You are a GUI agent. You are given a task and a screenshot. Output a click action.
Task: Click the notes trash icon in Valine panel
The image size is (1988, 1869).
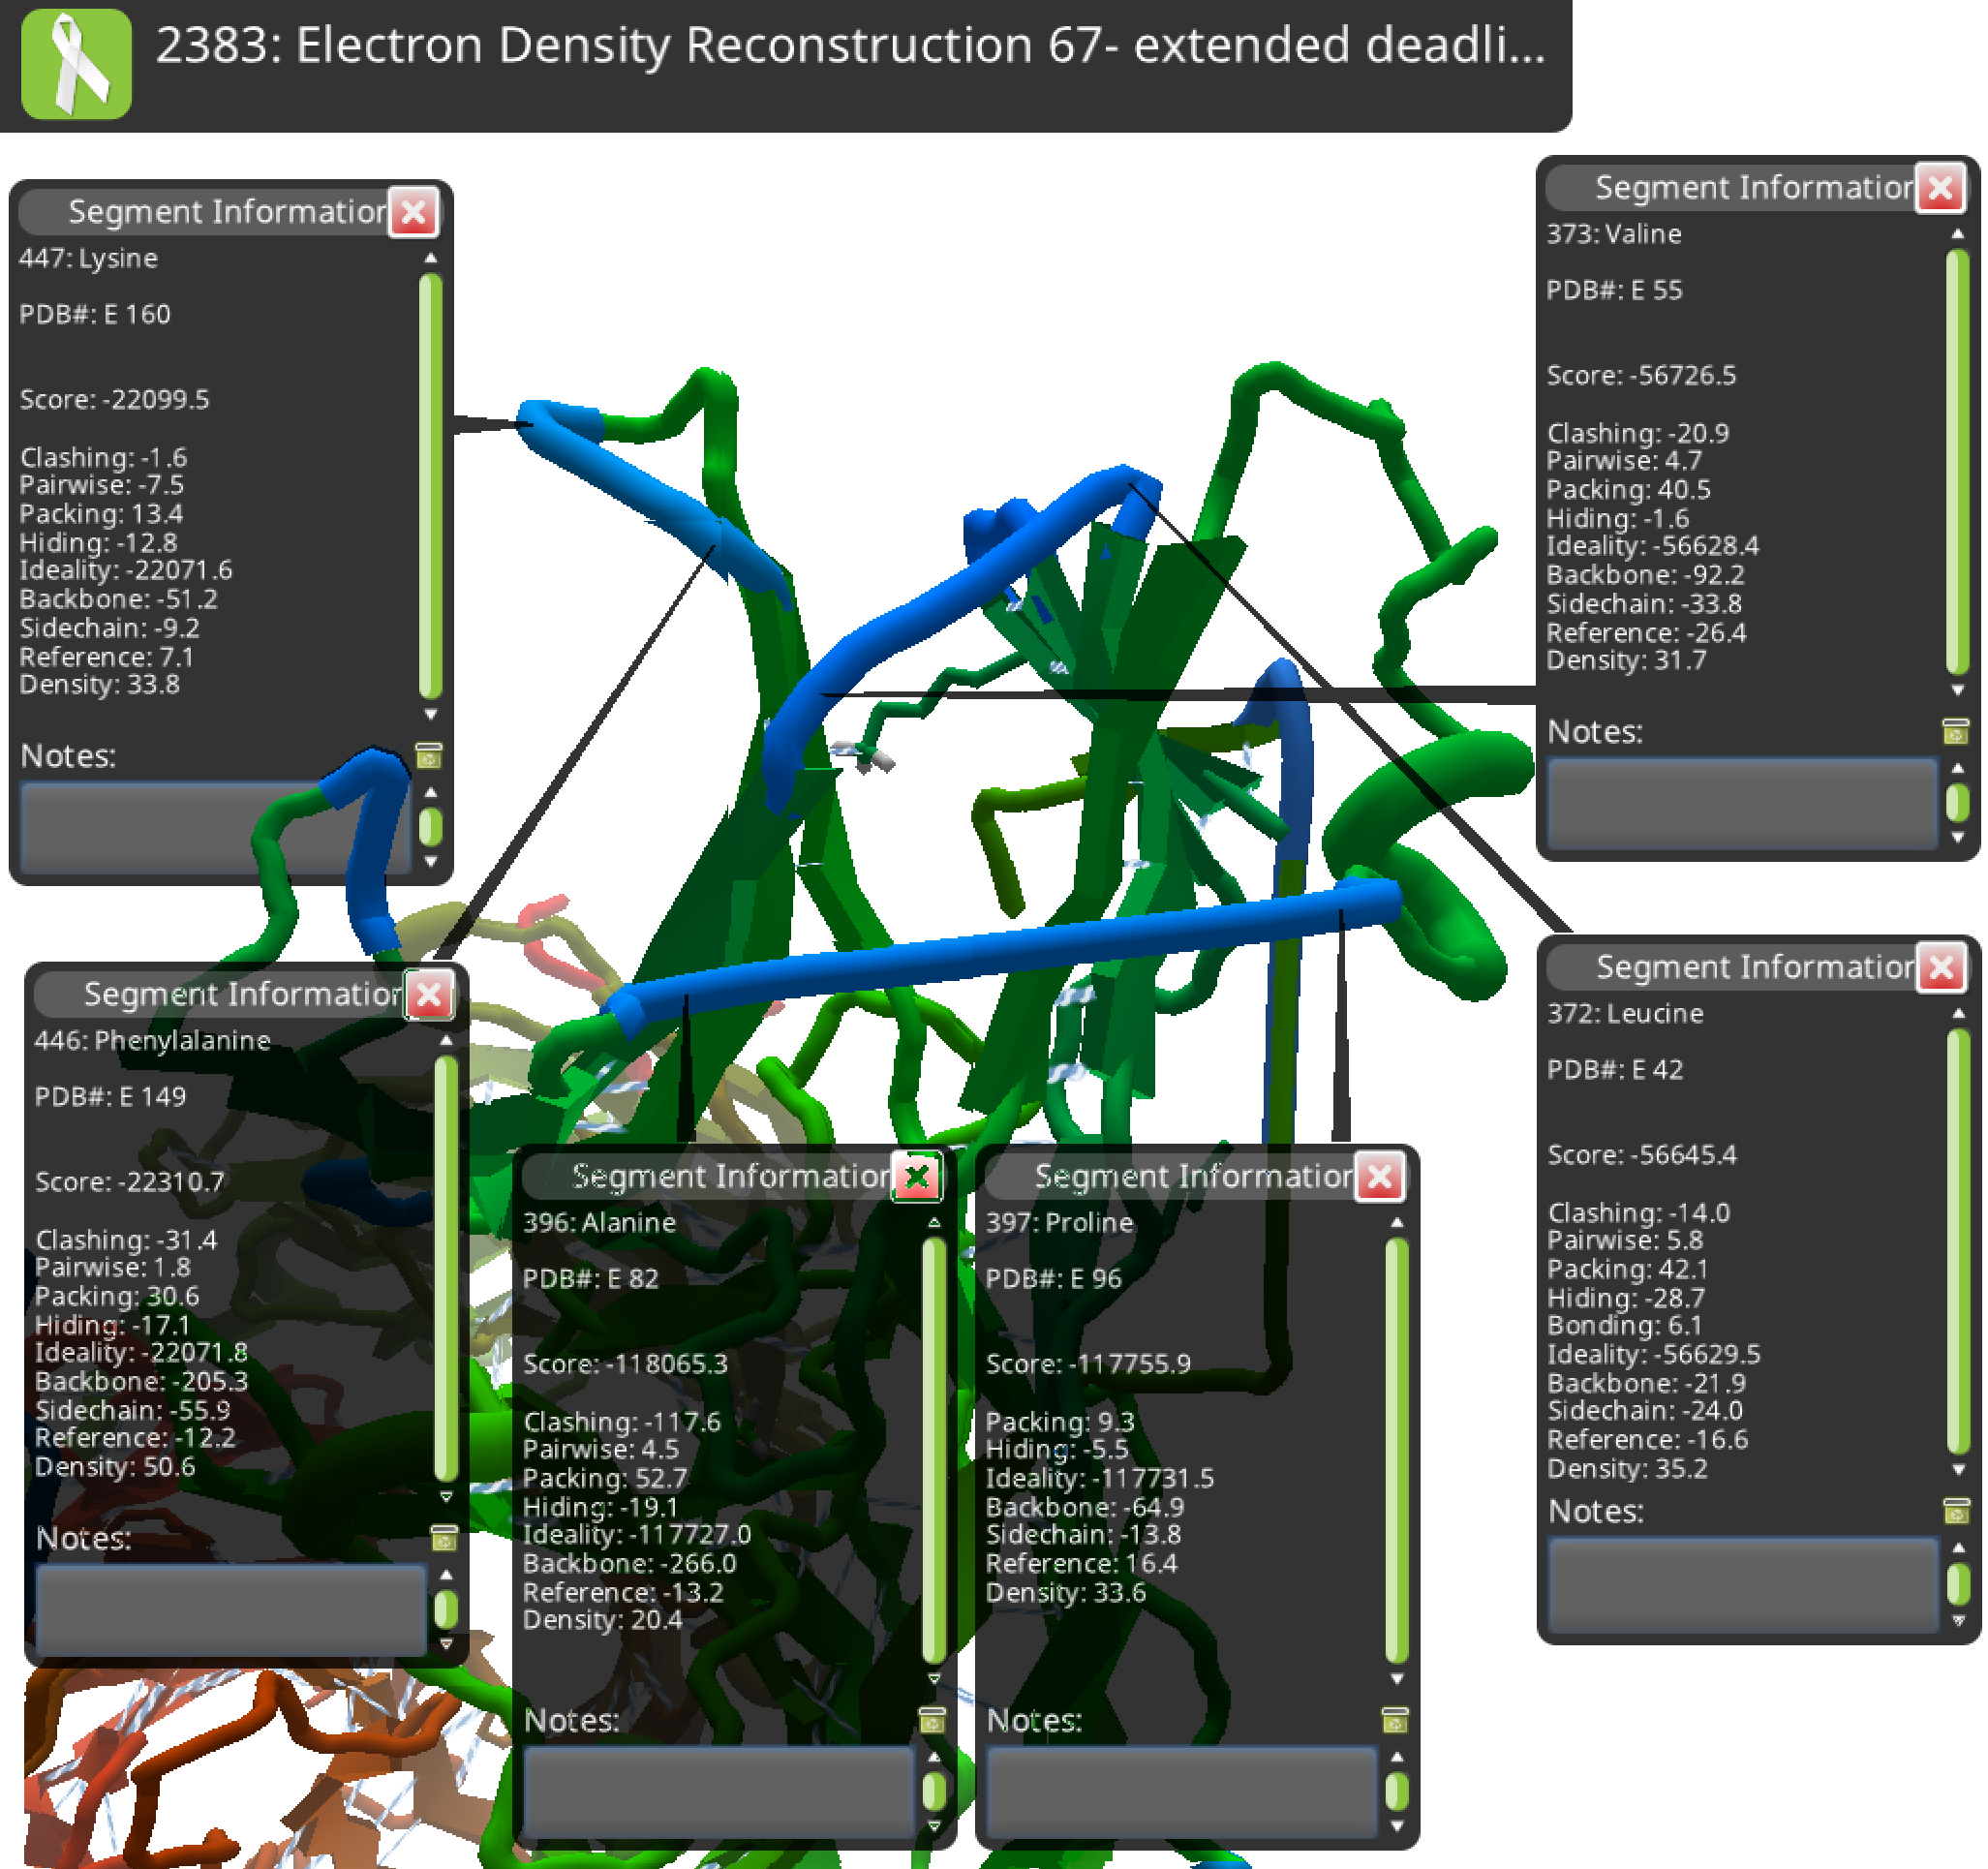pyautogui.click(x=1955, y=732)
